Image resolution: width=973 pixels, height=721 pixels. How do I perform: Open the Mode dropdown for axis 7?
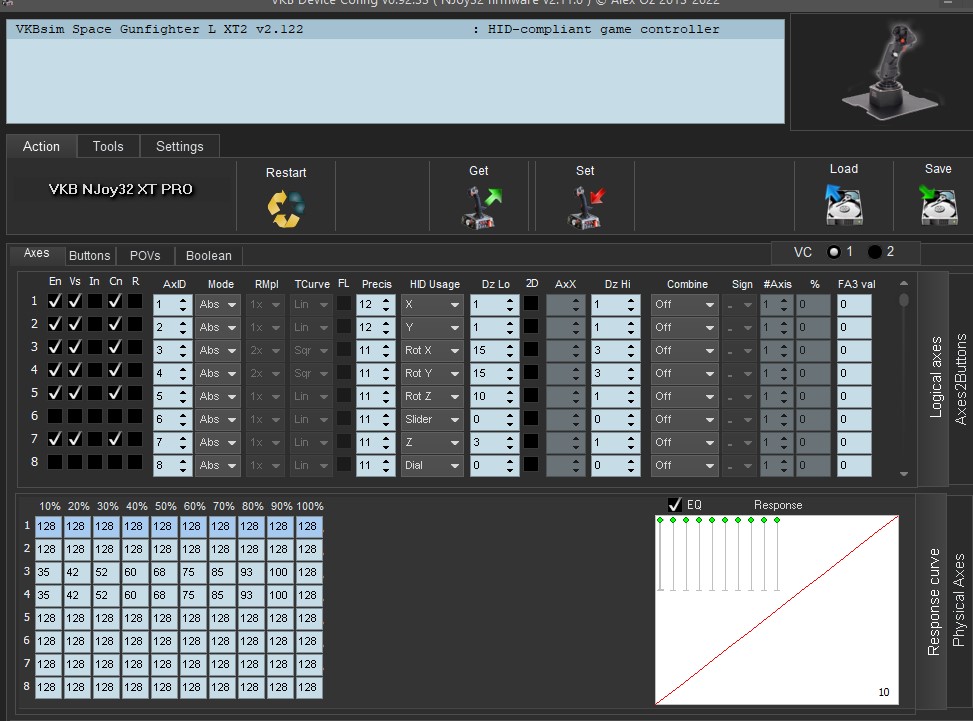[218, 442]
